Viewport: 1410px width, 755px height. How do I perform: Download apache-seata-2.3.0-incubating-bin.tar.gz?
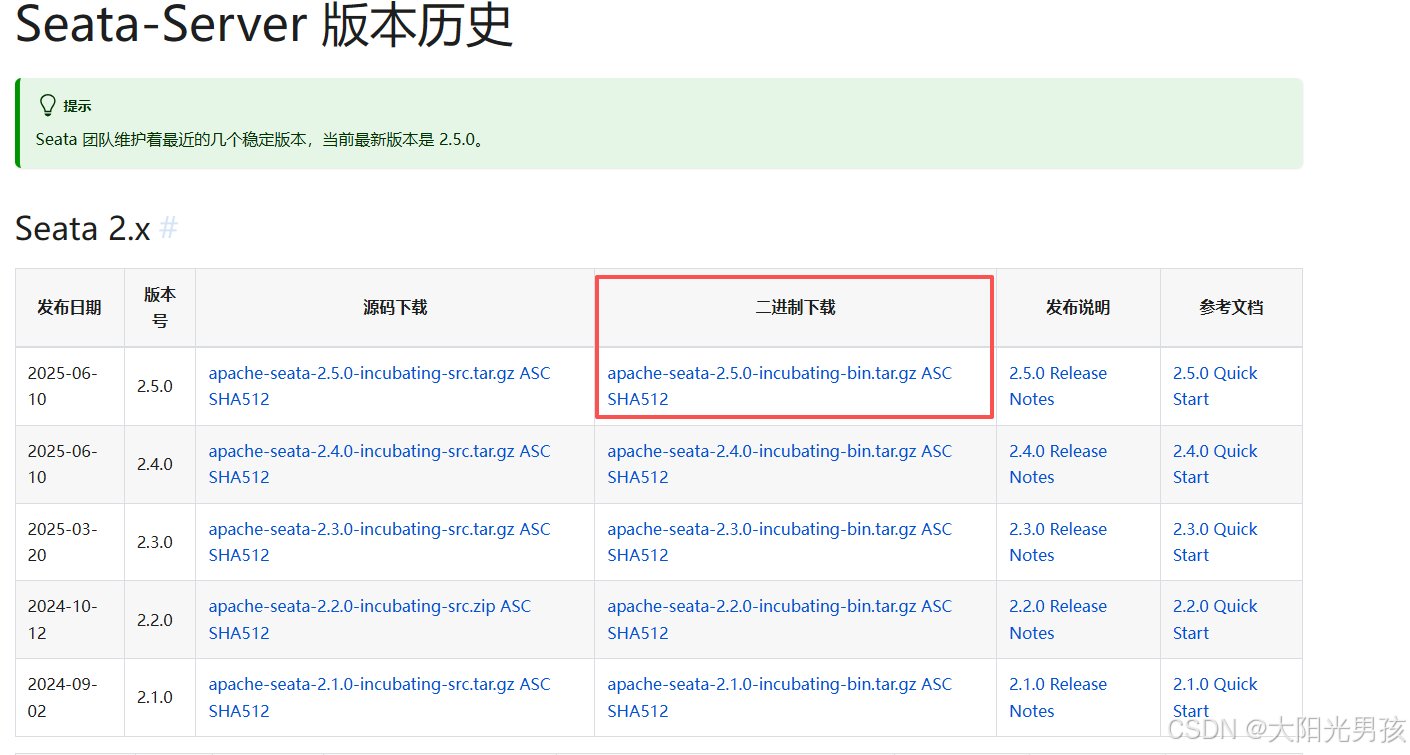tap(762, 529)
